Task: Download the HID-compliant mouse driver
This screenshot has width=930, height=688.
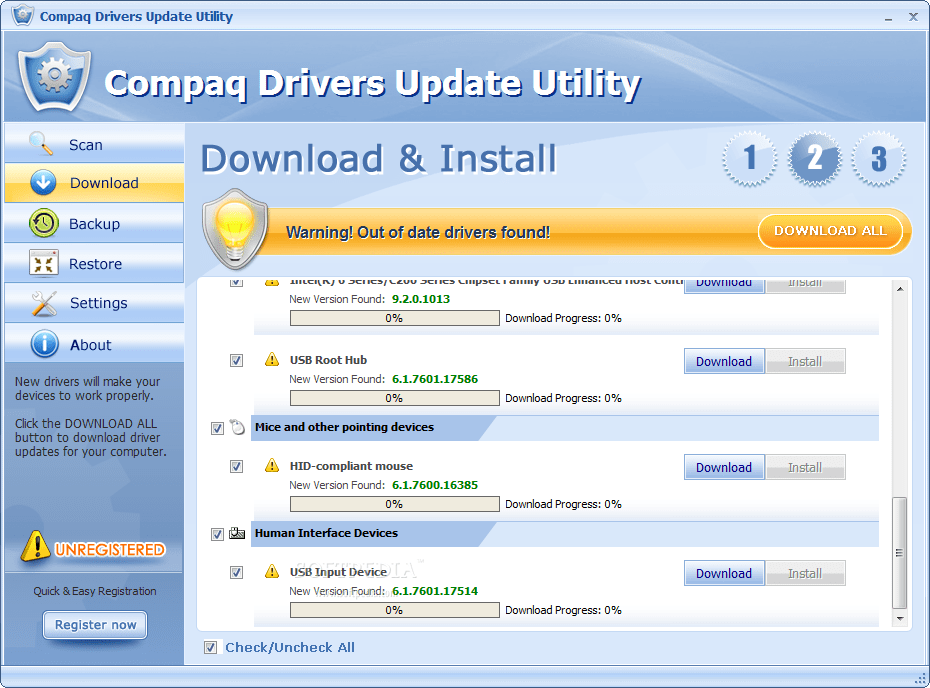Action: 724,467
